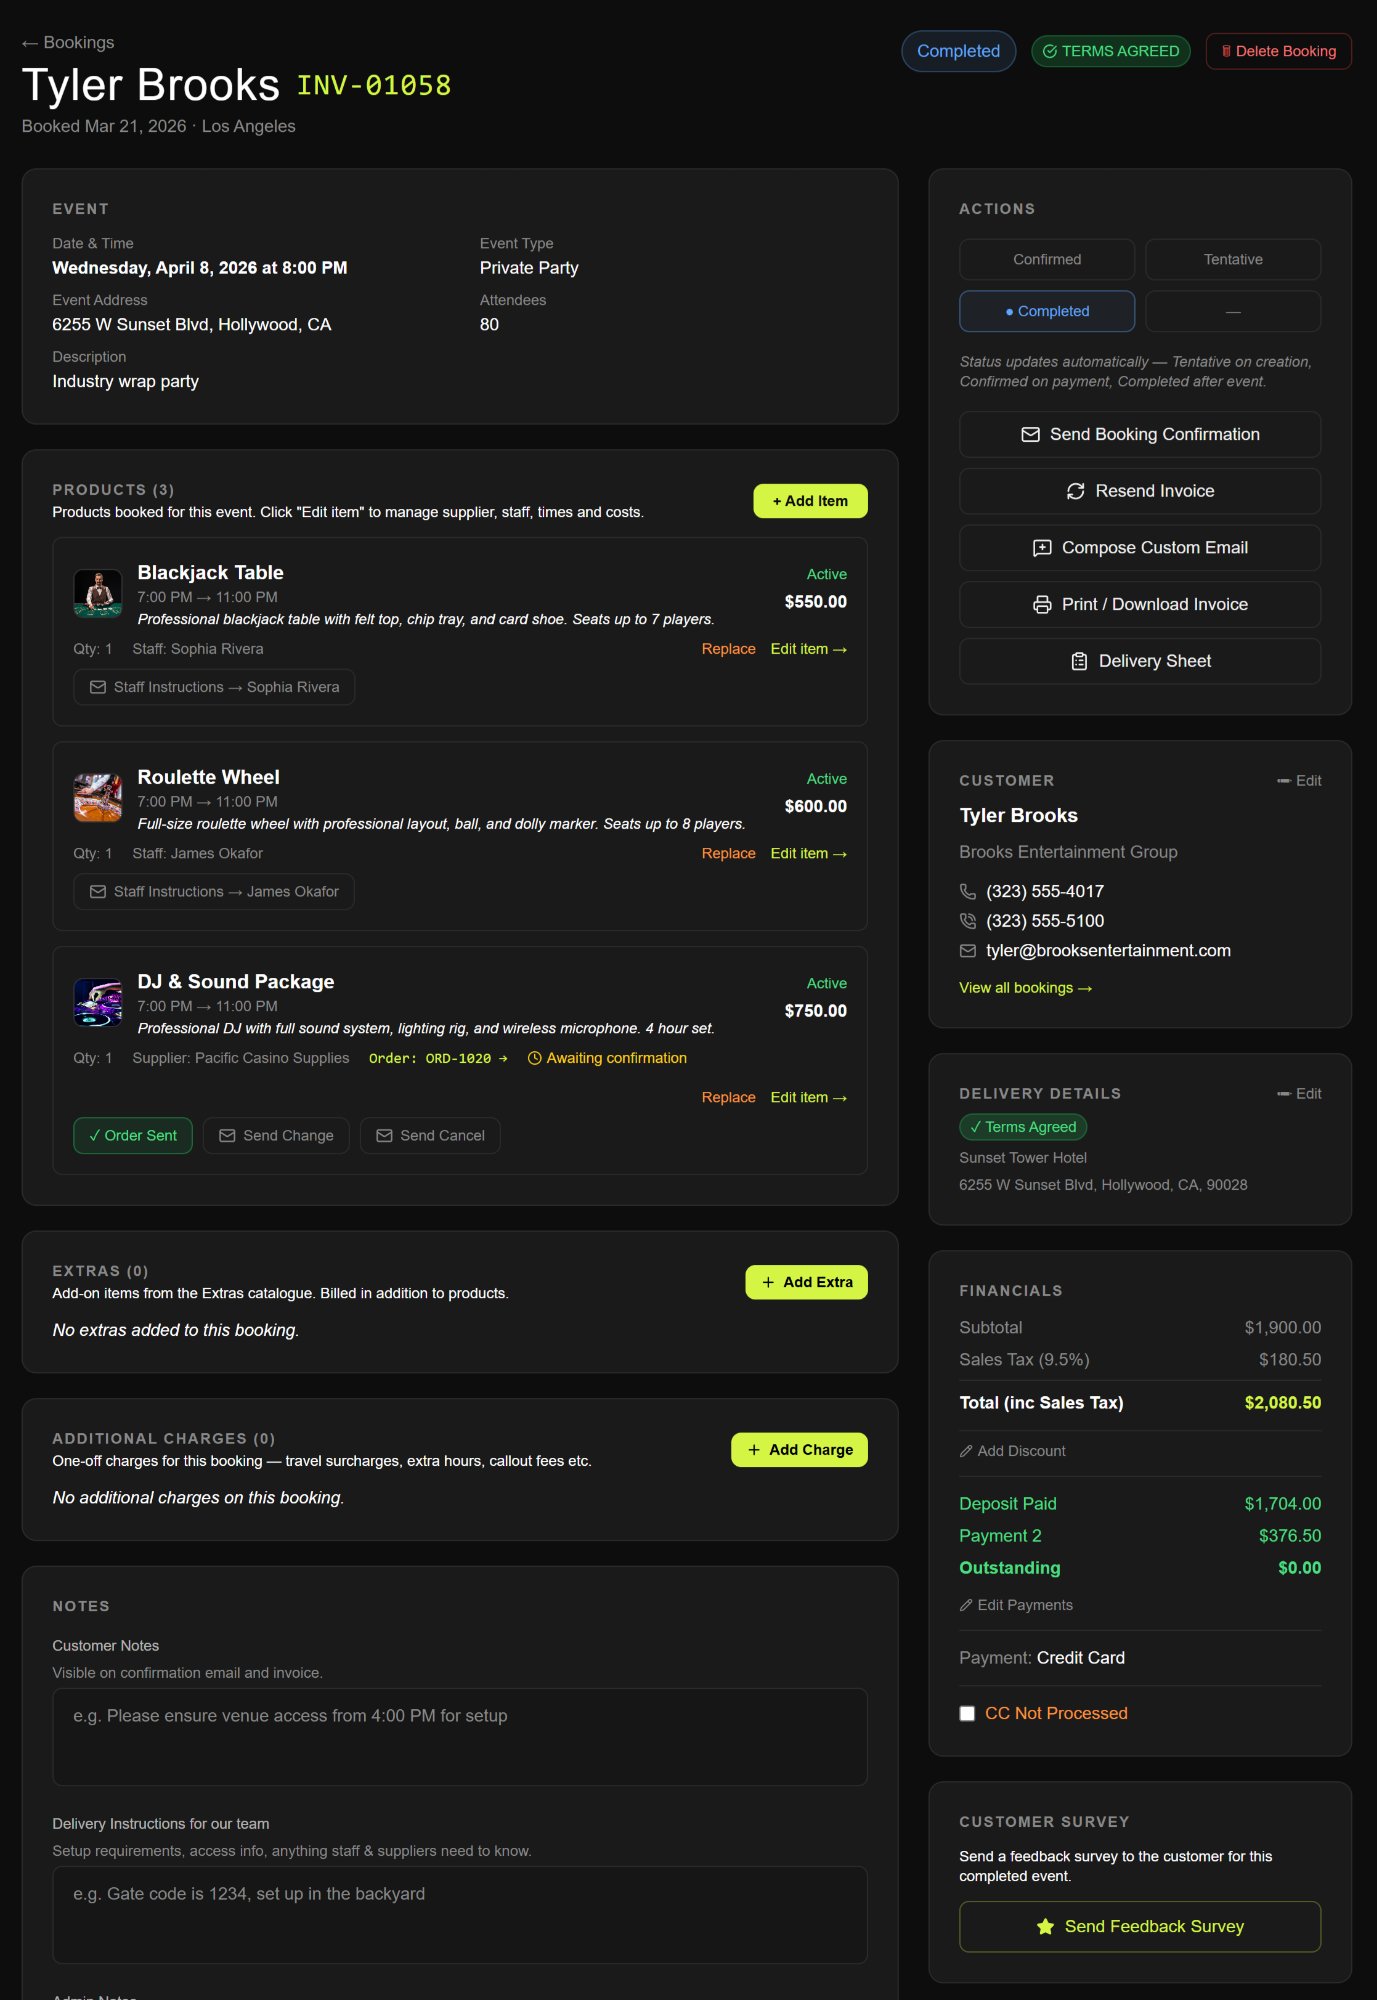The height and width of the screenshot is (2000, 1377).
Task: Open Blackjack Table product thumbnail
Action: (x=98, y=593)
